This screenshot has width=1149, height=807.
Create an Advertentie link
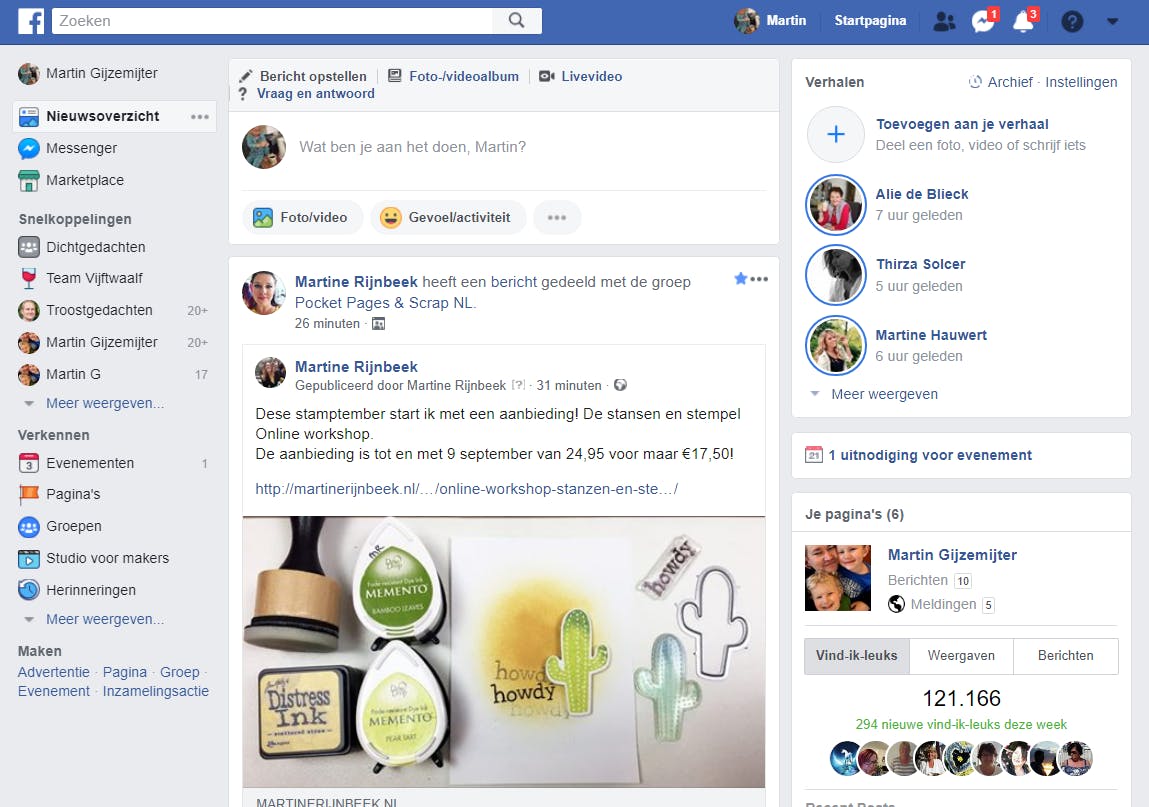click(53, 672)
